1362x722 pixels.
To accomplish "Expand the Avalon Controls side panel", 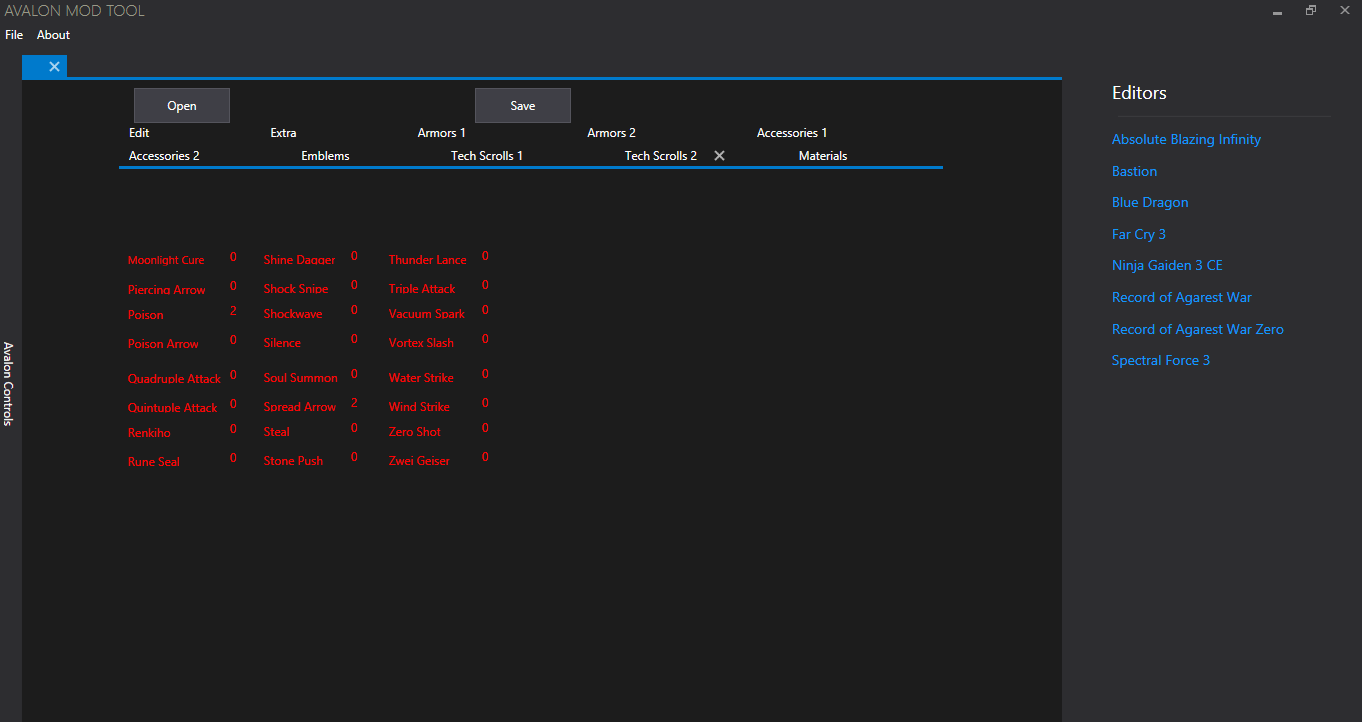I will 8,384.
